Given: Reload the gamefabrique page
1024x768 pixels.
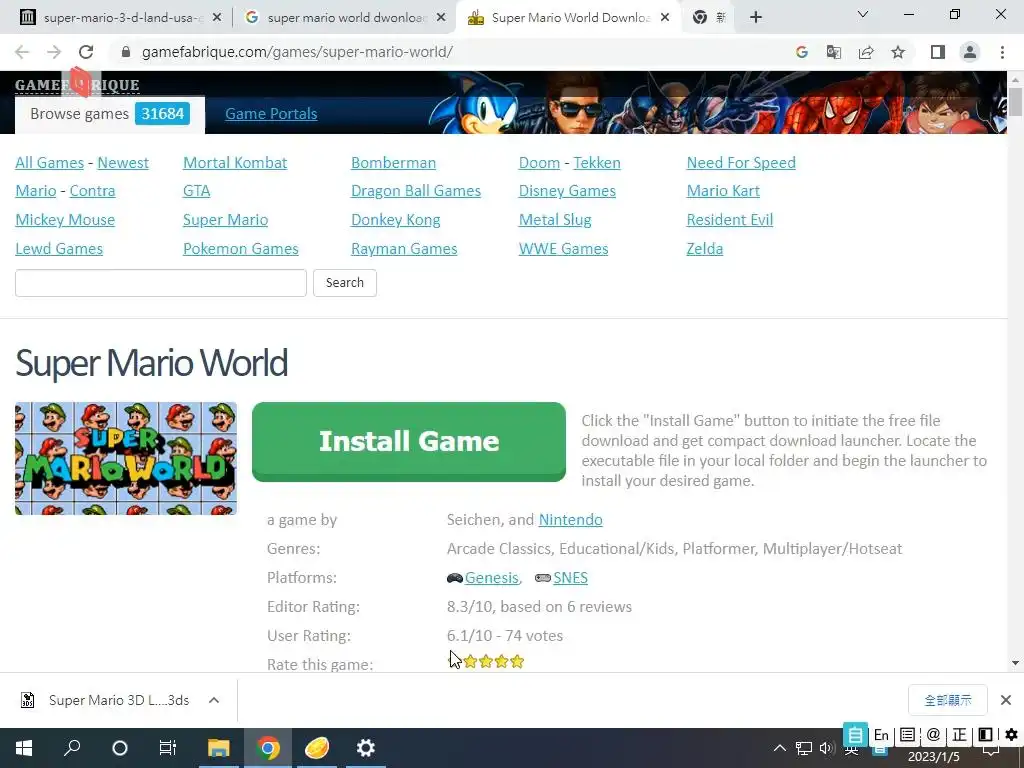Looking at the screenshot, I should pos(86,52).
